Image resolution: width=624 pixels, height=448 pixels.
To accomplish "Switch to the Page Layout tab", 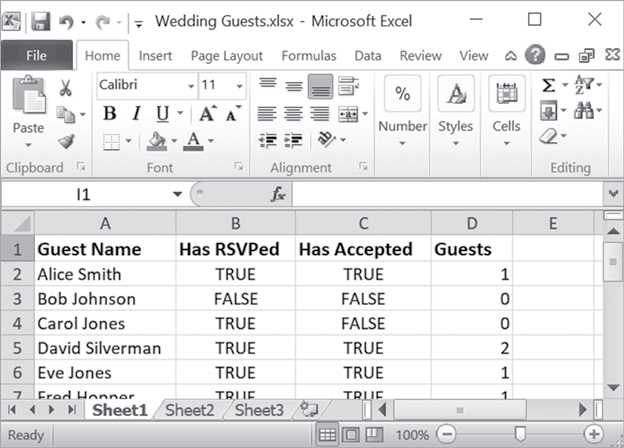I will tap(227, 56).
